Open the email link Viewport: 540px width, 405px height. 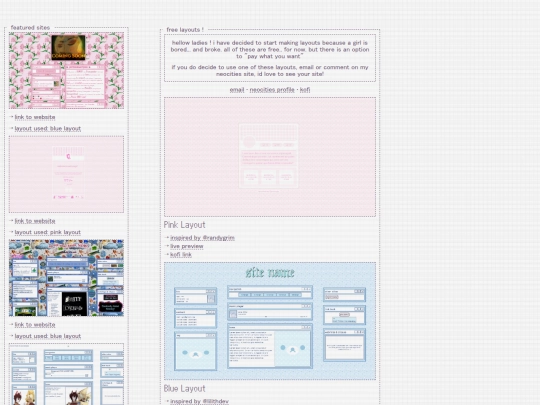click(x=237, y=90)
